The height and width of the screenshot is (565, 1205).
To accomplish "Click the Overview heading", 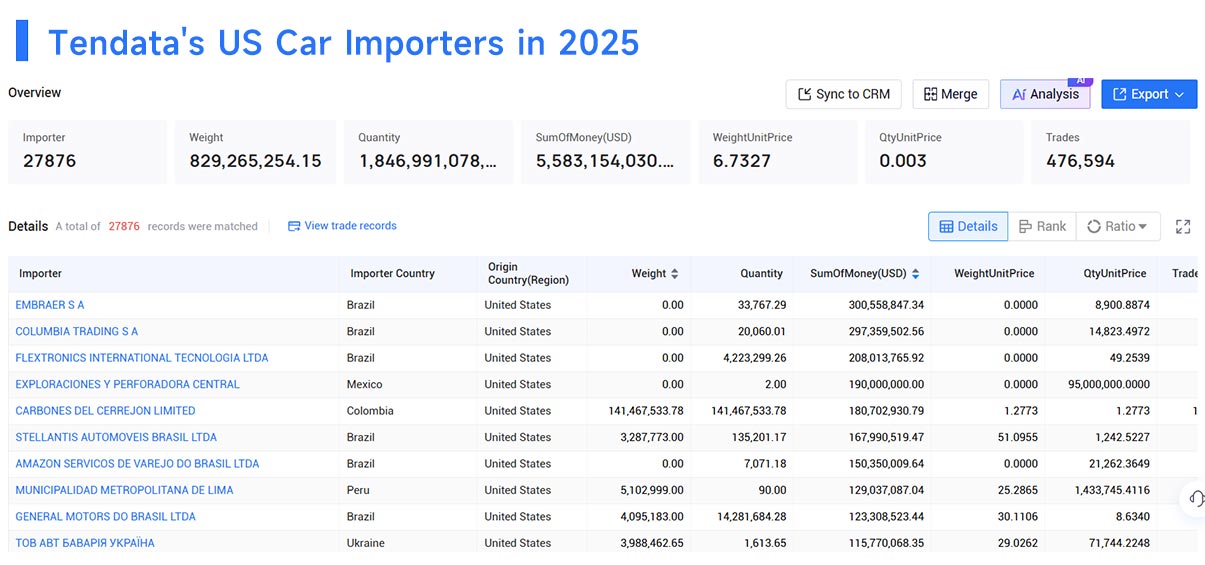I will tap(35, 93).
